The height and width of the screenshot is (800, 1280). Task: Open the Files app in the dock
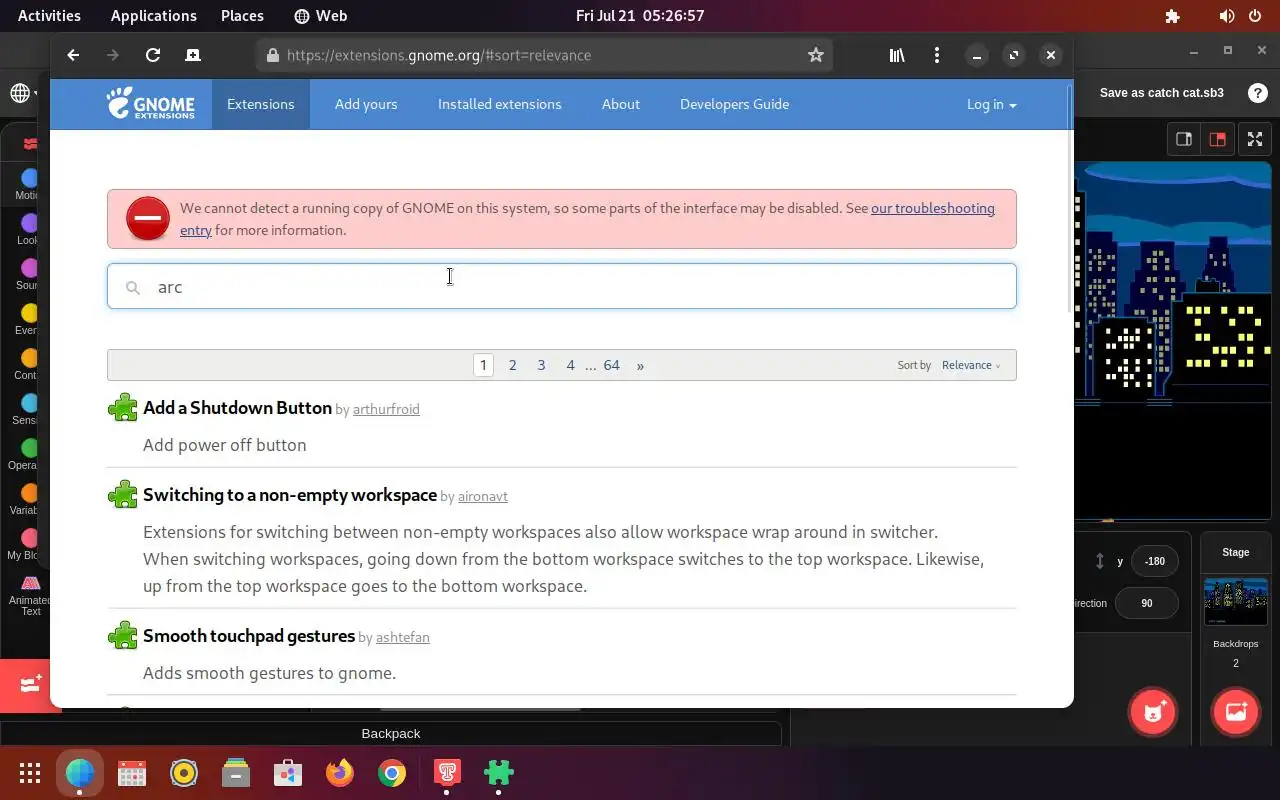coord(236,773)
